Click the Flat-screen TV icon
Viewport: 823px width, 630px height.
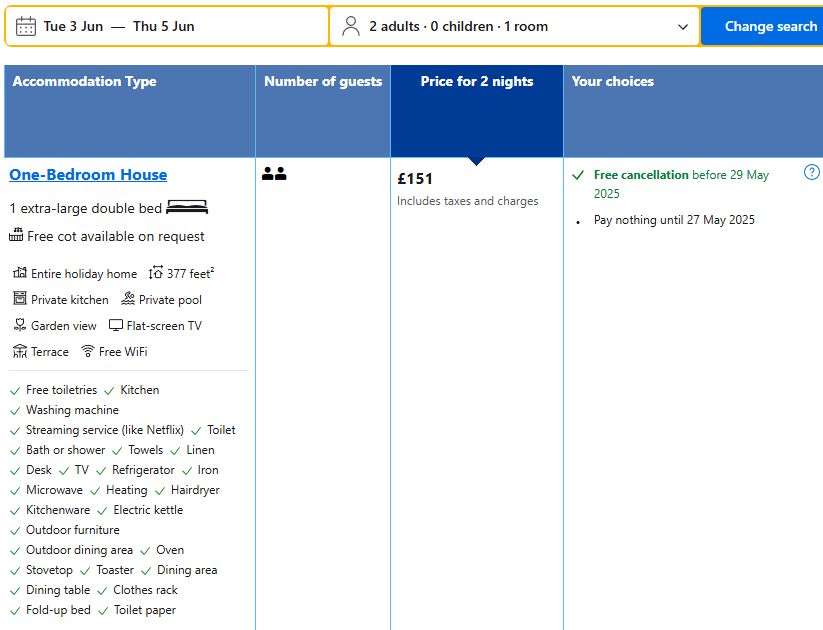[116, 325]
